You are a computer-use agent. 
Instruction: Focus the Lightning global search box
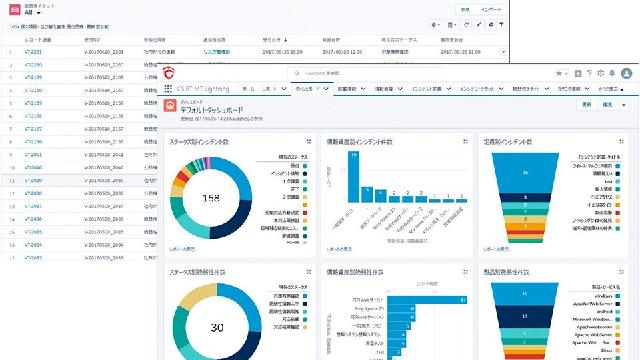(x=365, y=73)
